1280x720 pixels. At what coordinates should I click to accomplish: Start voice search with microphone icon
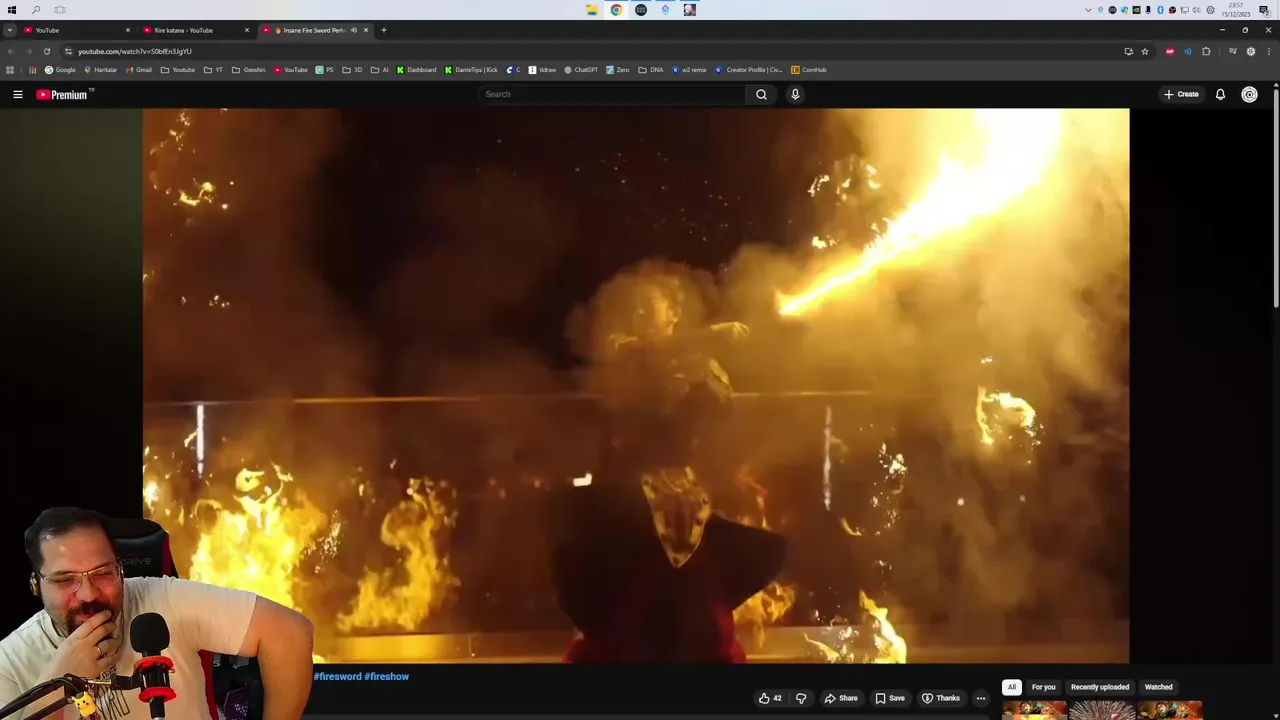coord(795,94)
